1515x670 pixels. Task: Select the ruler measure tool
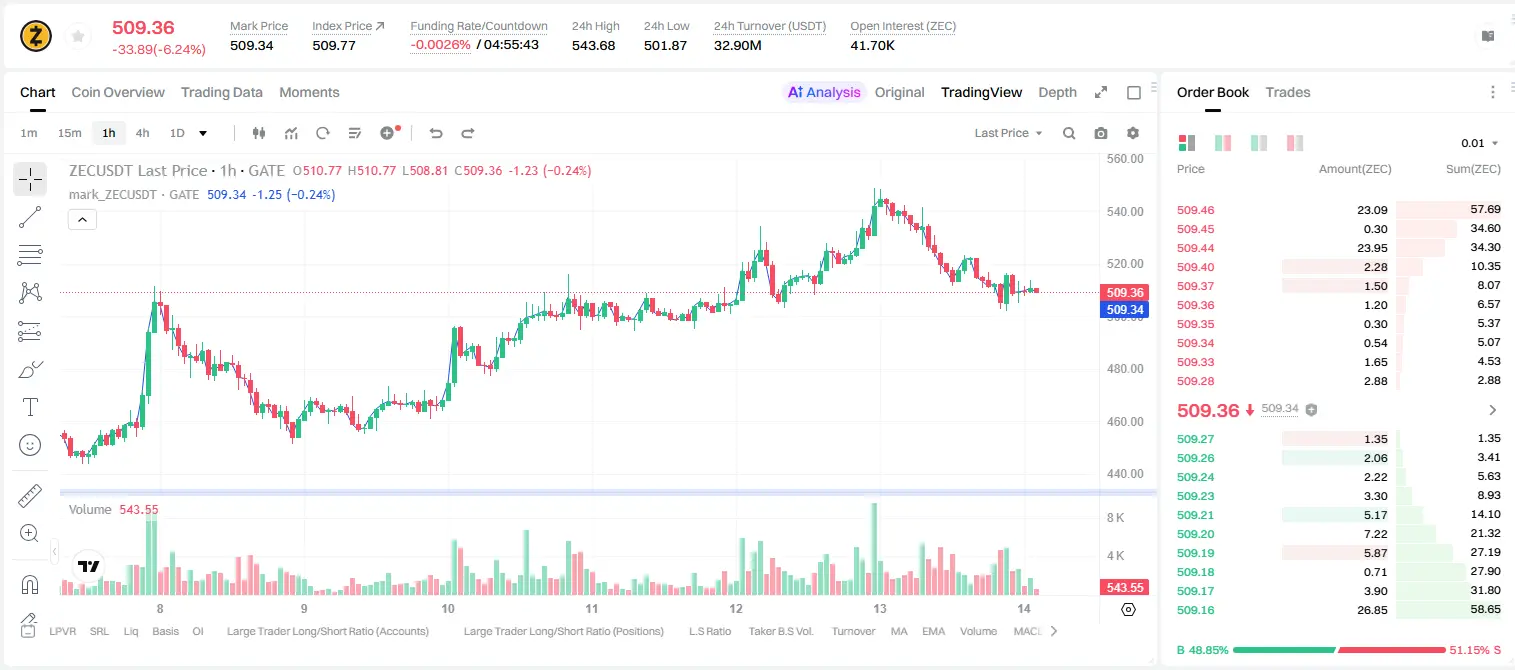(x=30, y=496)
